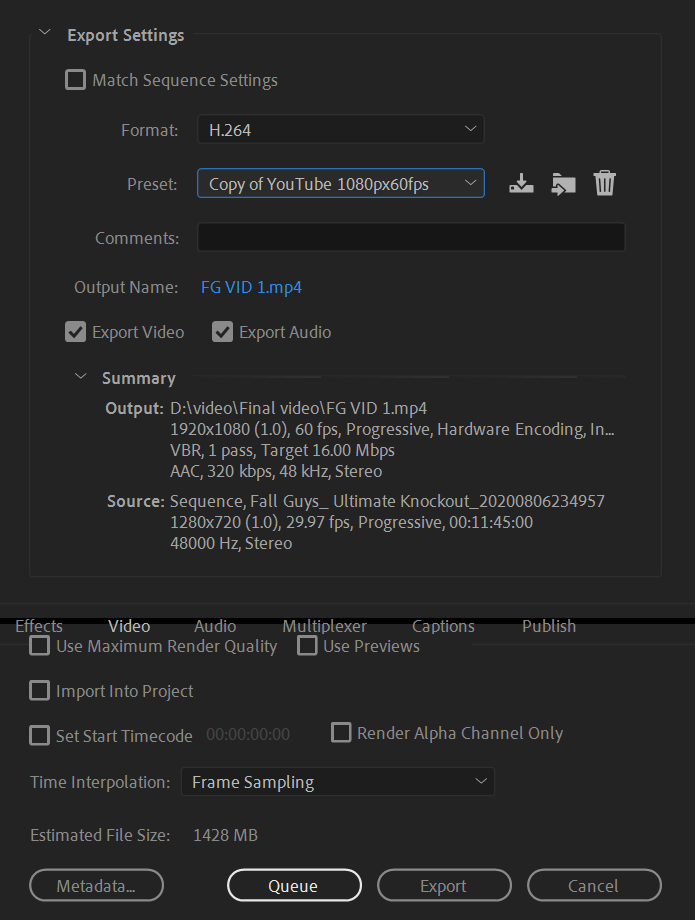The image size is (695, 920).
Task: Collapse the Summary section
Action: (x=80, y=377)
